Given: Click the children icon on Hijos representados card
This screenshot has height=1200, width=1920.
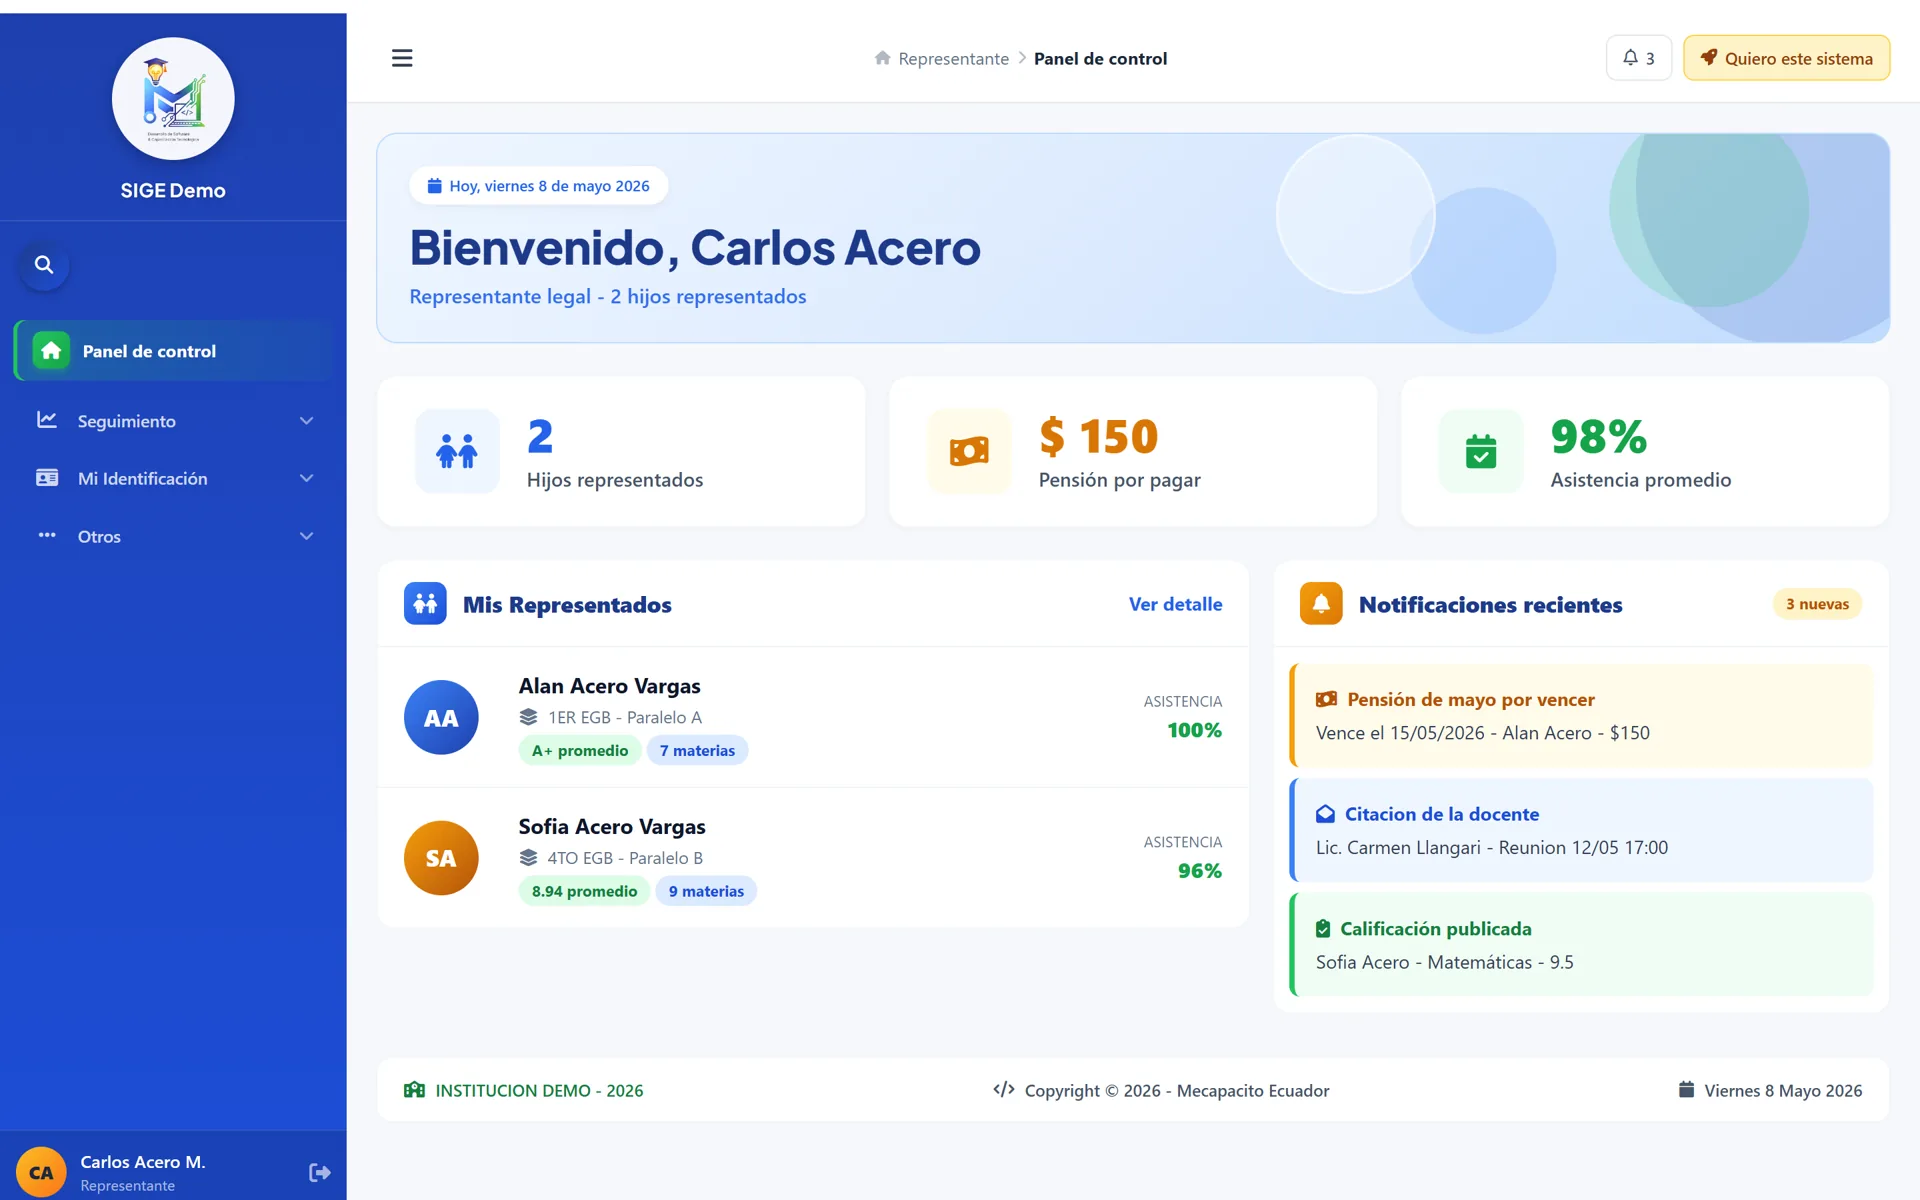Looking at the screenshot, I should point(457,451).
